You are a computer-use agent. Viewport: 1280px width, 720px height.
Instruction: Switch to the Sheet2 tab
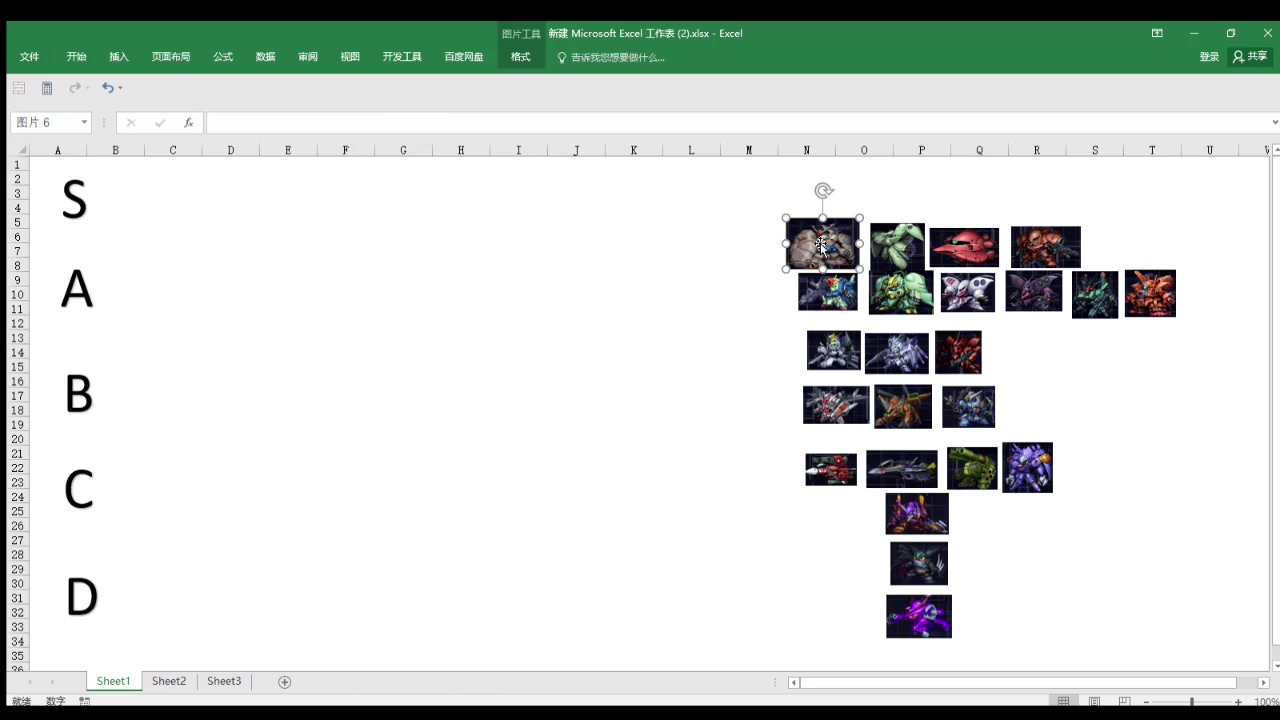point(169,681)
